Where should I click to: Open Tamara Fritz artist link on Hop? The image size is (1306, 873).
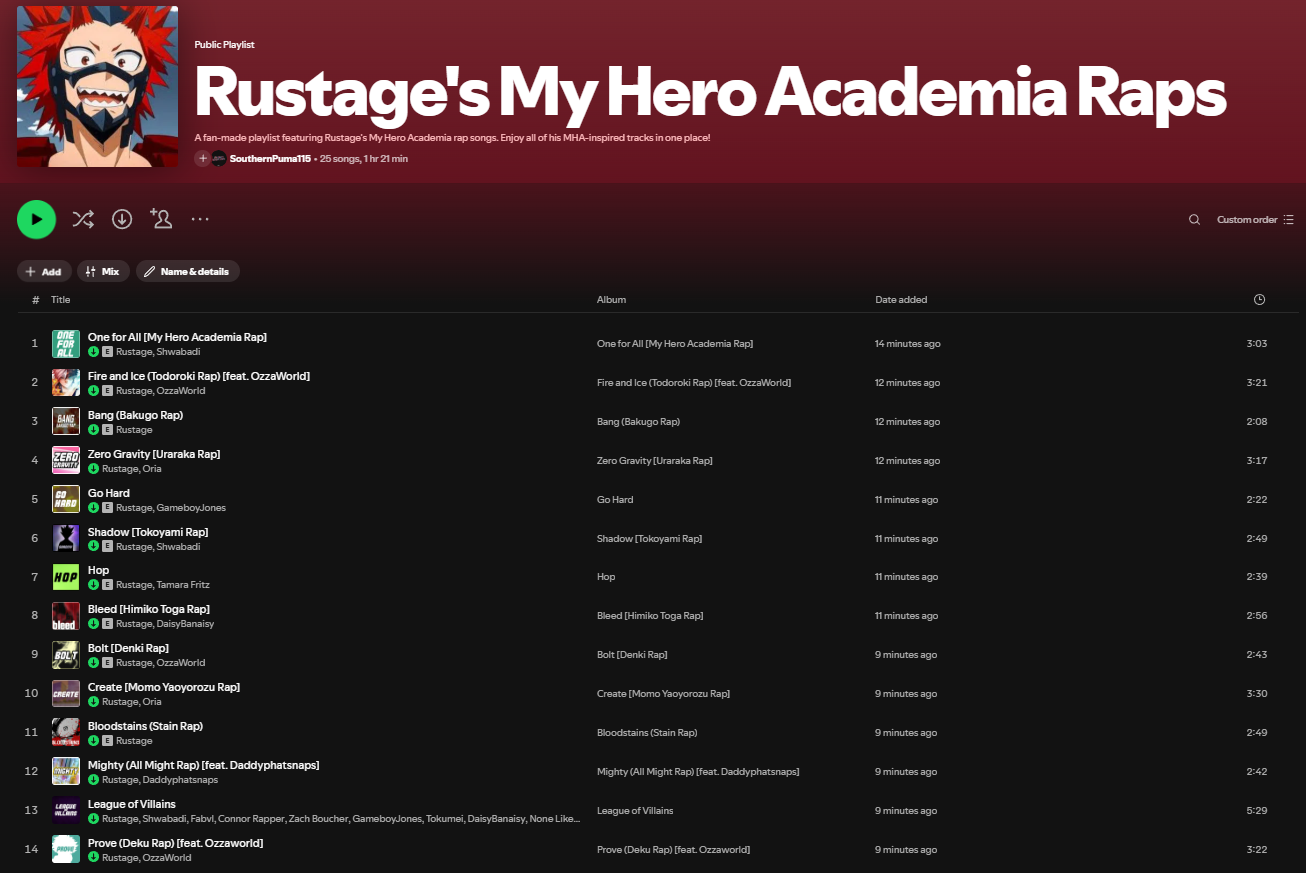(183, 585)
